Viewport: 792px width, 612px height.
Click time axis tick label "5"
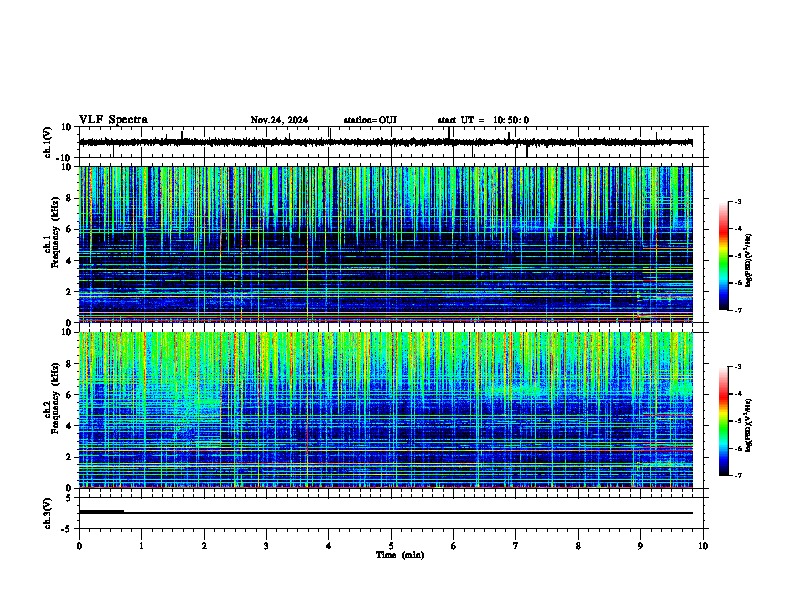pos(391,546)
